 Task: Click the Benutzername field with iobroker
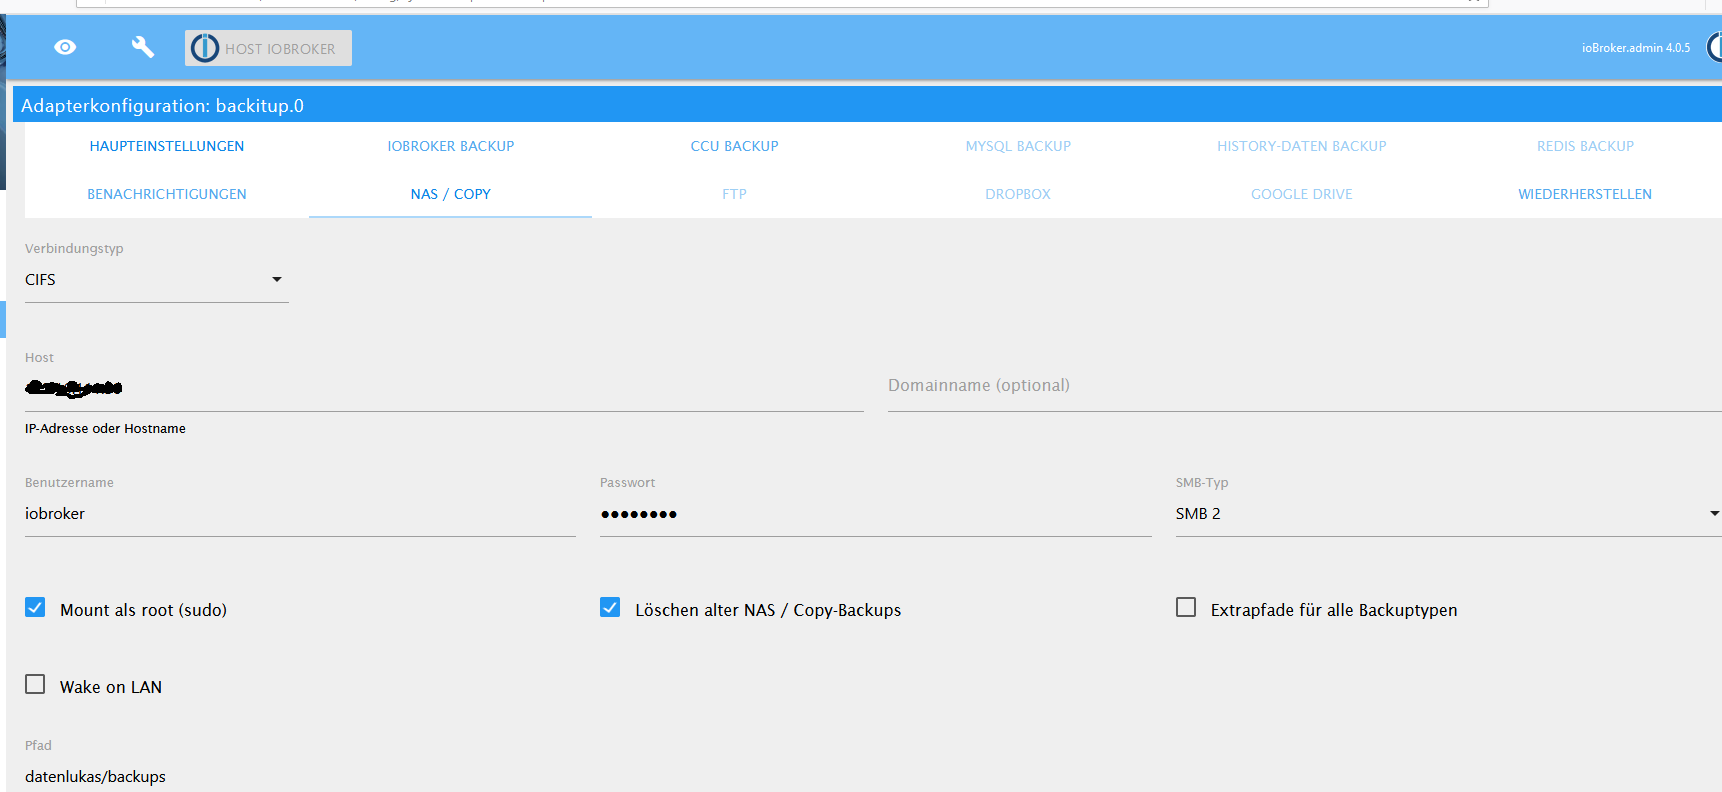pyautogui.click(x=300, y=514)
